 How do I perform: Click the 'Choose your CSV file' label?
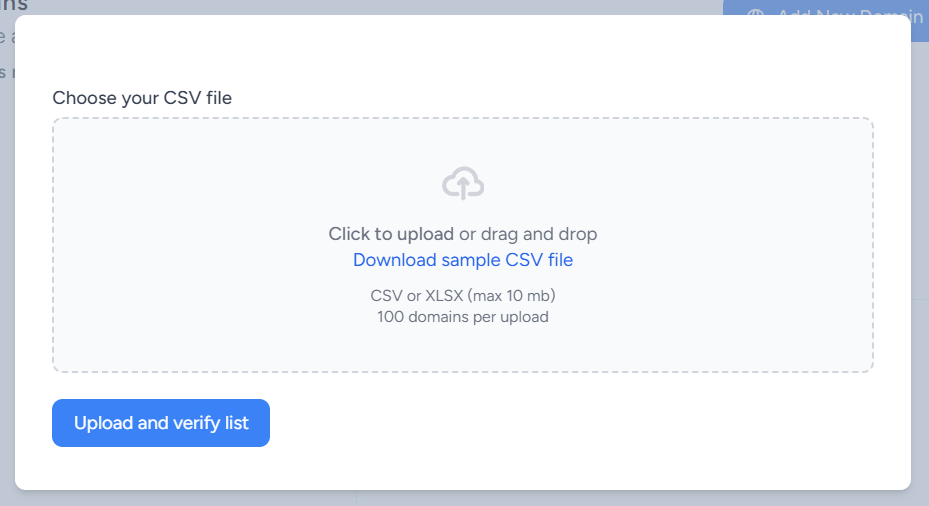[142, 98]
